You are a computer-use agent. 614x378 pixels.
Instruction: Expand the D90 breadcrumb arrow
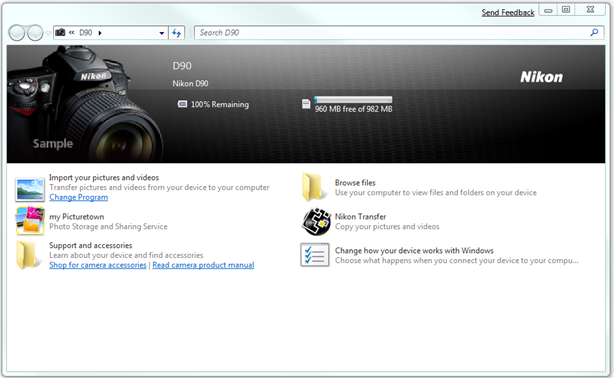point(100,33)
